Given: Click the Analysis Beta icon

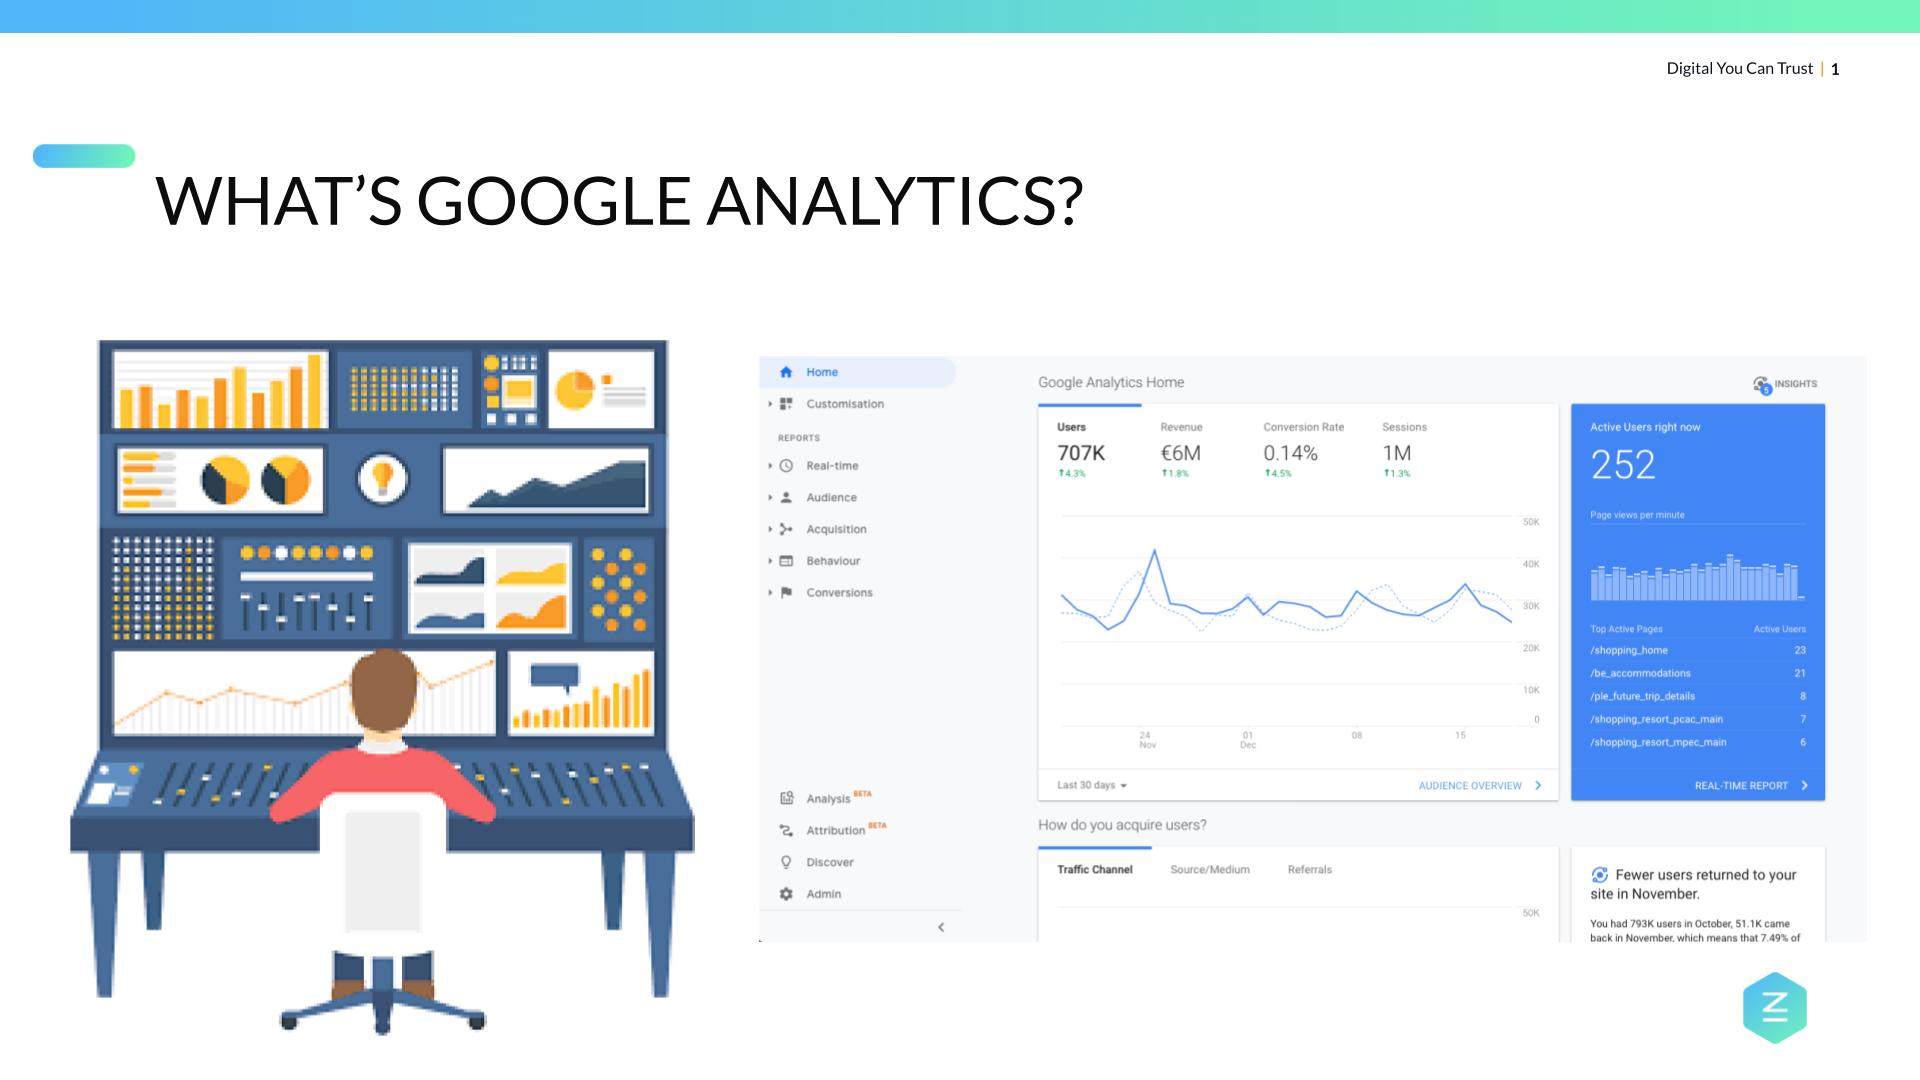Looking at the screenshot, I should (786, 796).
